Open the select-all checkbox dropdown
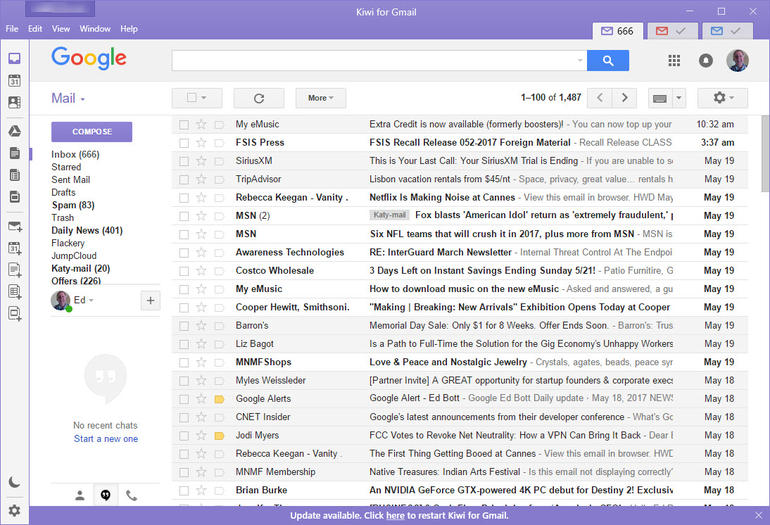The height and width of the screenshot is (525, 770). [x=204, y=98]
